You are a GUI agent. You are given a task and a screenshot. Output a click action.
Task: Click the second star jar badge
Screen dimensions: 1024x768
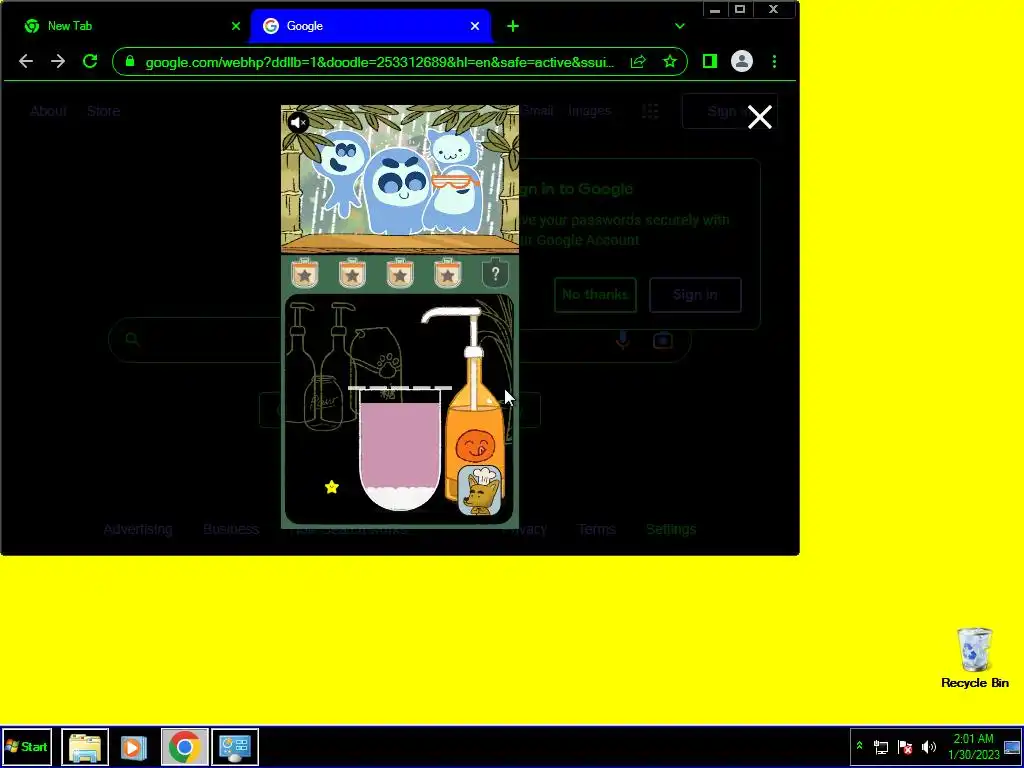352,274
